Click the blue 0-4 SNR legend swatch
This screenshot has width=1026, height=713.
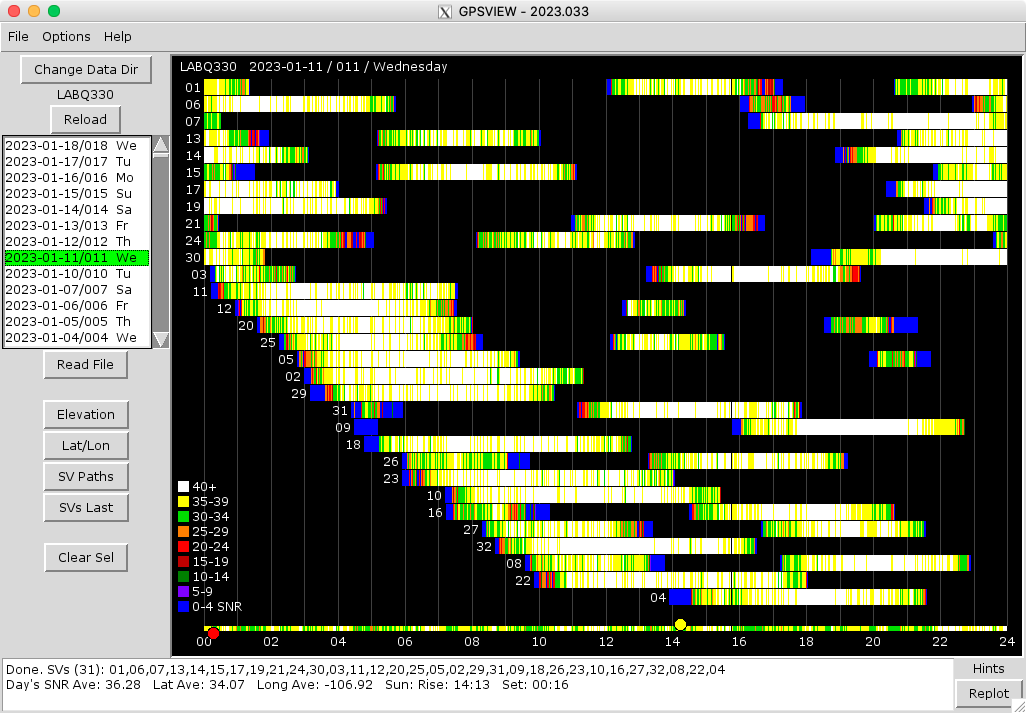click(x=183, y=606)
